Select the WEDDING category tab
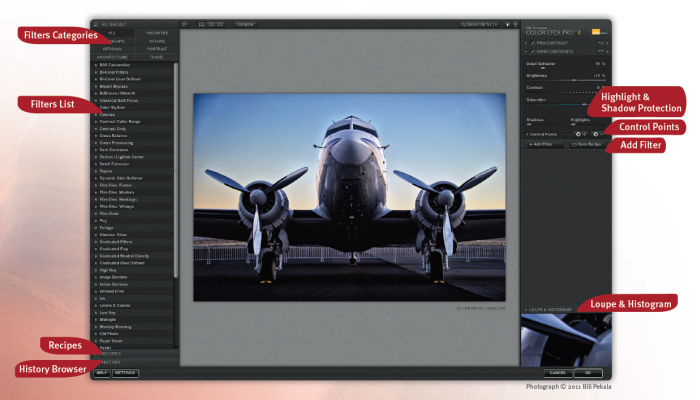Image resolution: width=700 pixels, height=400 pixels. click(x=112, y=49)
